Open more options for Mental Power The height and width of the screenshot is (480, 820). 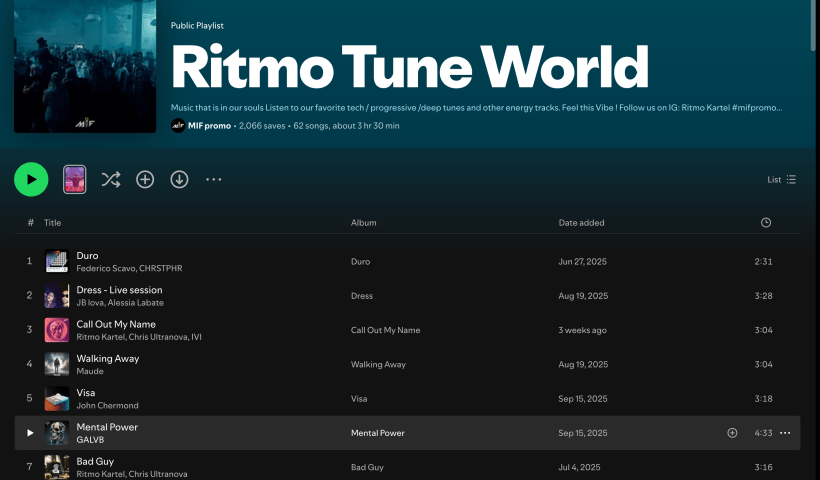point(785,433)
